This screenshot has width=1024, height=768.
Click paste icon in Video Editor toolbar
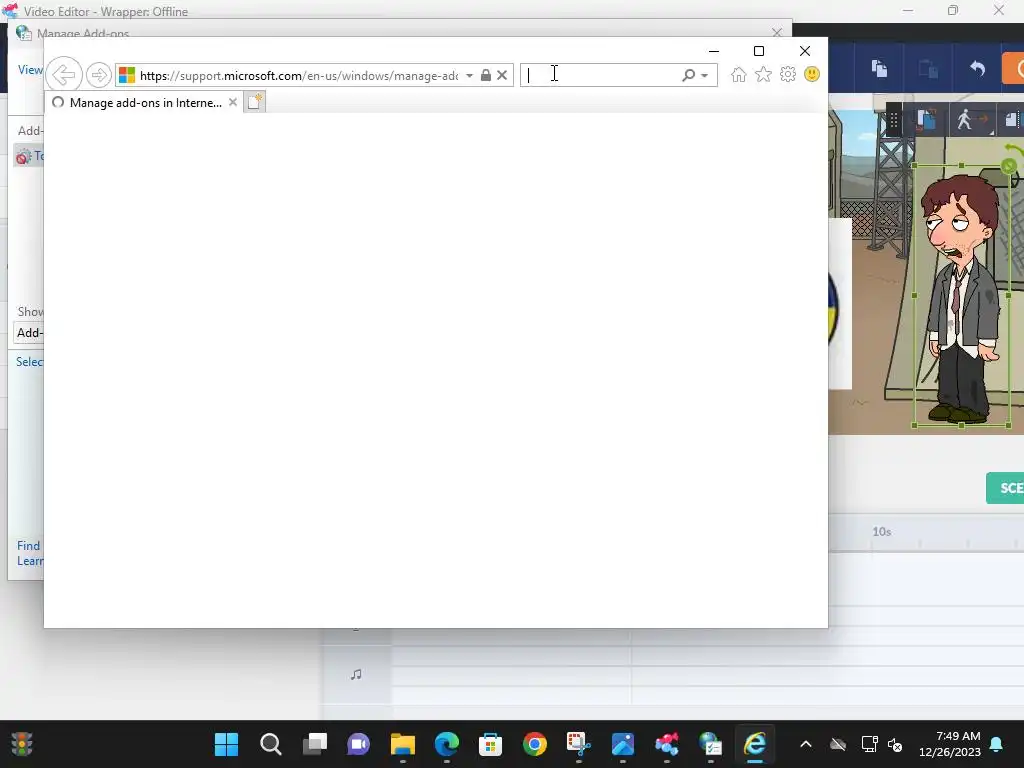coord(928,68)
